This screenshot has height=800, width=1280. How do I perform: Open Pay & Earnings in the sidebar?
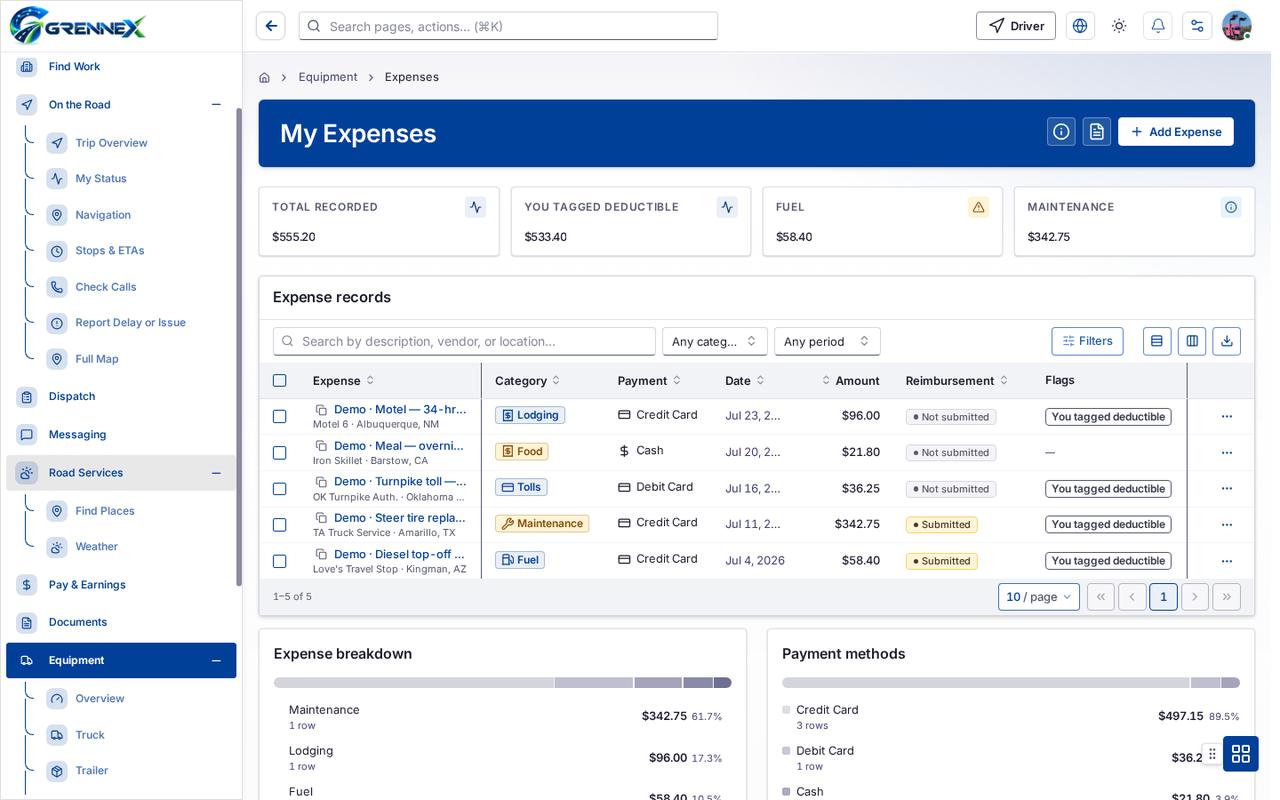pos(87,585)
